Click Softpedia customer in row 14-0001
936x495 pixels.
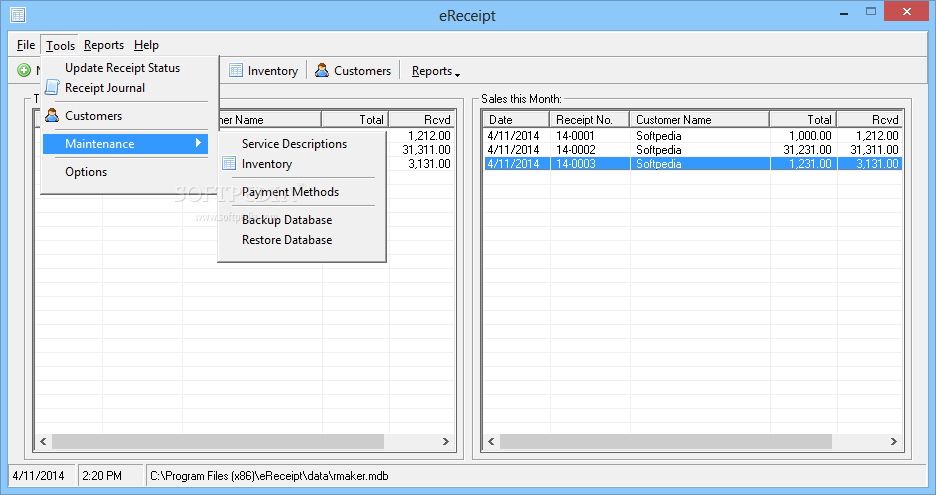point(658,136)
